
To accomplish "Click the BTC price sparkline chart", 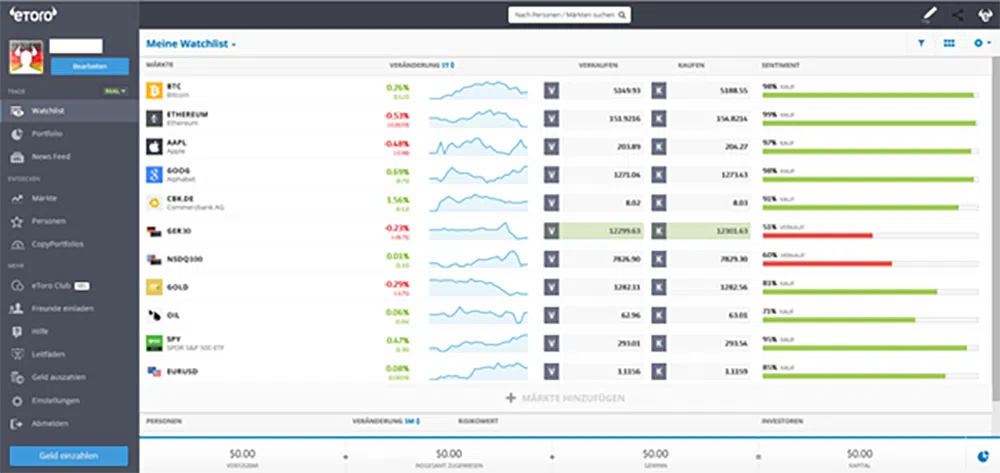I will click(478, 91).
